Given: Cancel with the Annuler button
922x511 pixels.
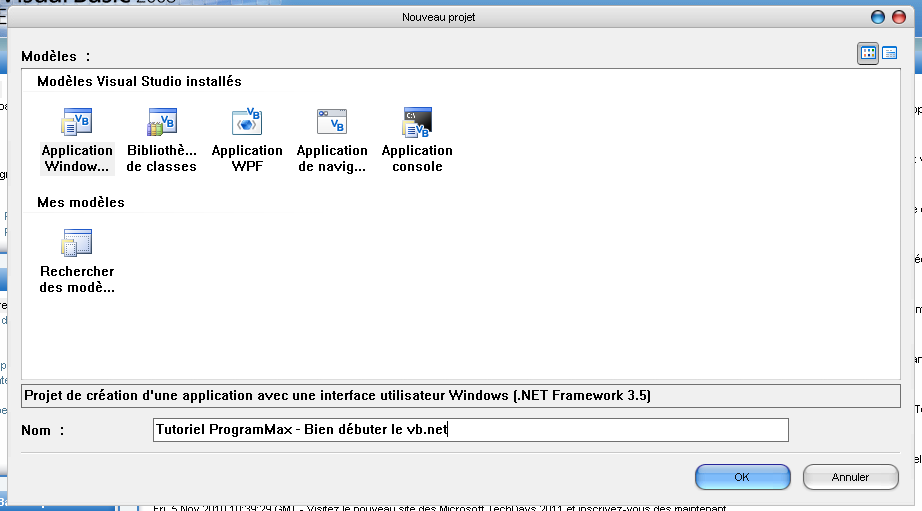Looking at the screenshot, I should click(x=850, y=477).
